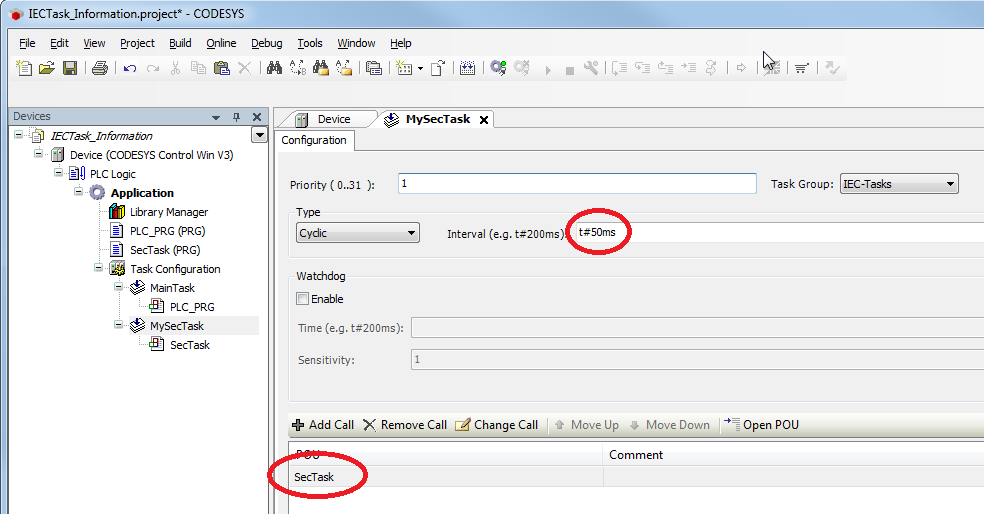Collapse the Task Configuration tree node
The height and width of the screenshot is (514, 984).
(x=99, y=269)
